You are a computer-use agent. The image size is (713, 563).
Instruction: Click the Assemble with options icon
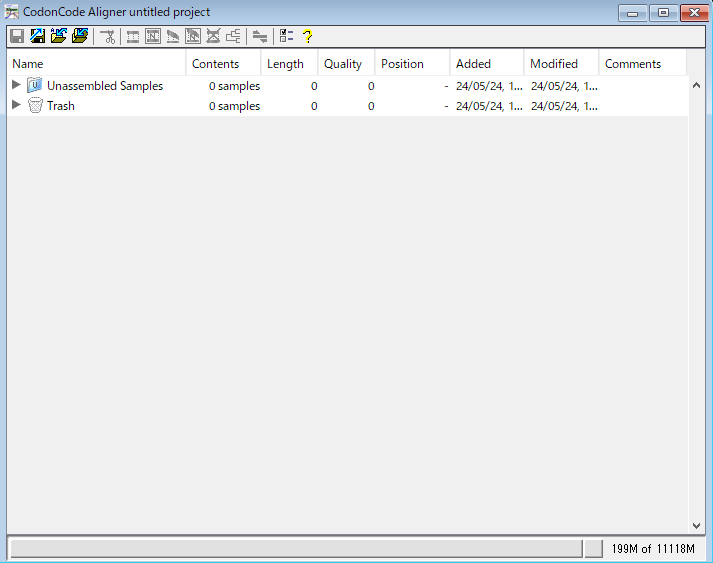coord(153,36)
